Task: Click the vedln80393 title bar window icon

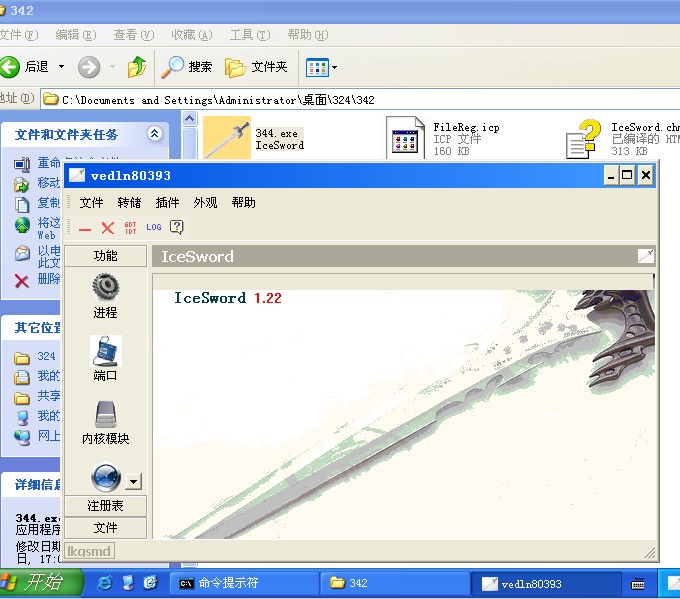Action: [77, 175]
